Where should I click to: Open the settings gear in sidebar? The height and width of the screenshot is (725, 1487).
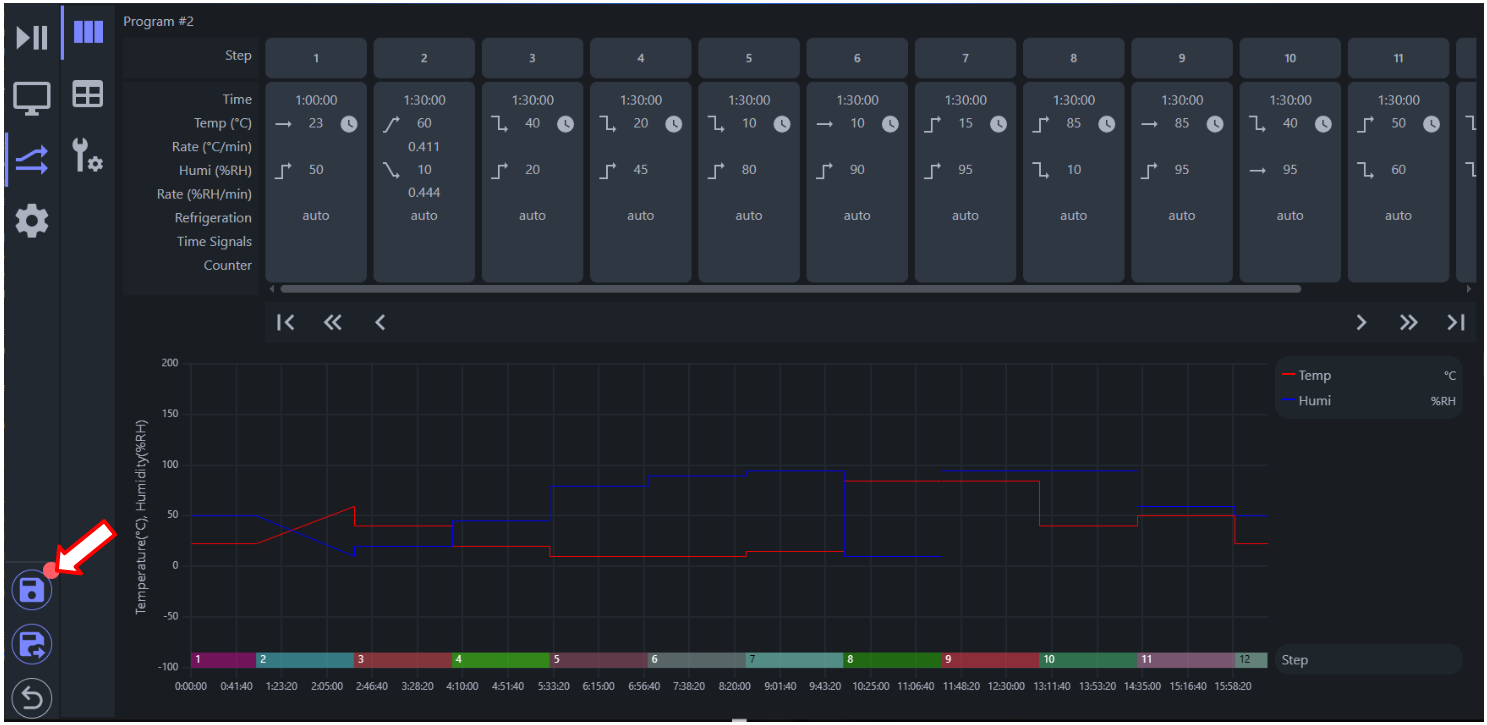click(31, 221)
